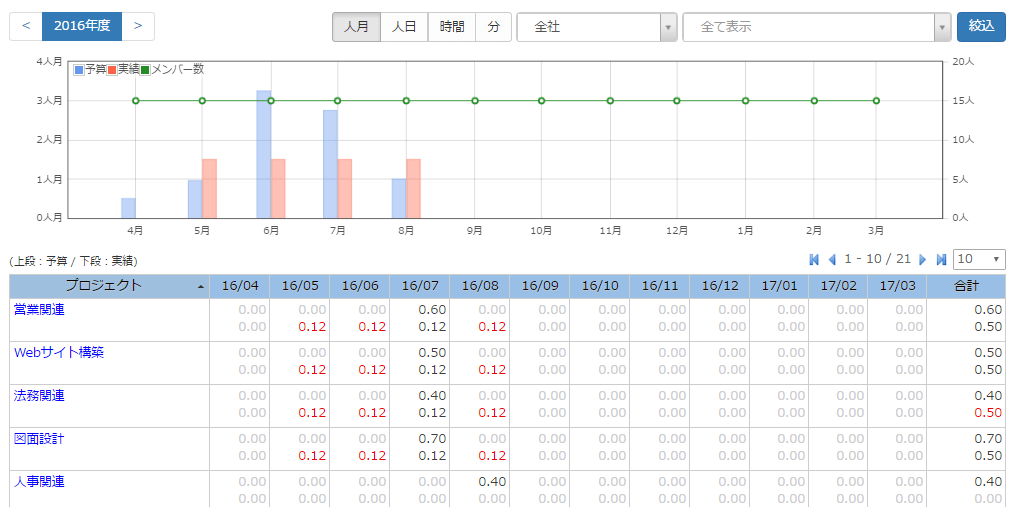
Task: Open rows-per-page dropdown showing 10
Action: pos(979,260)
